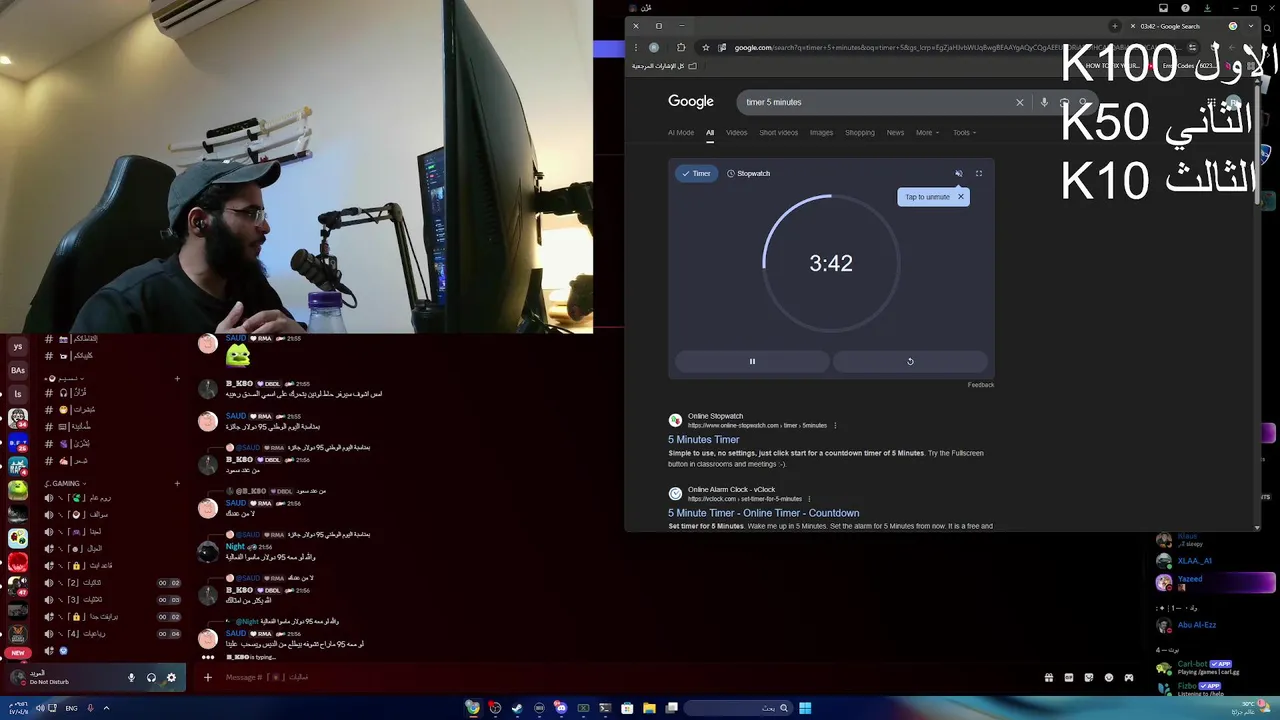Open member Yazeed in member list
Image resolution: width=1280 pixels, height=720 pixels.
click(1215, 582)
